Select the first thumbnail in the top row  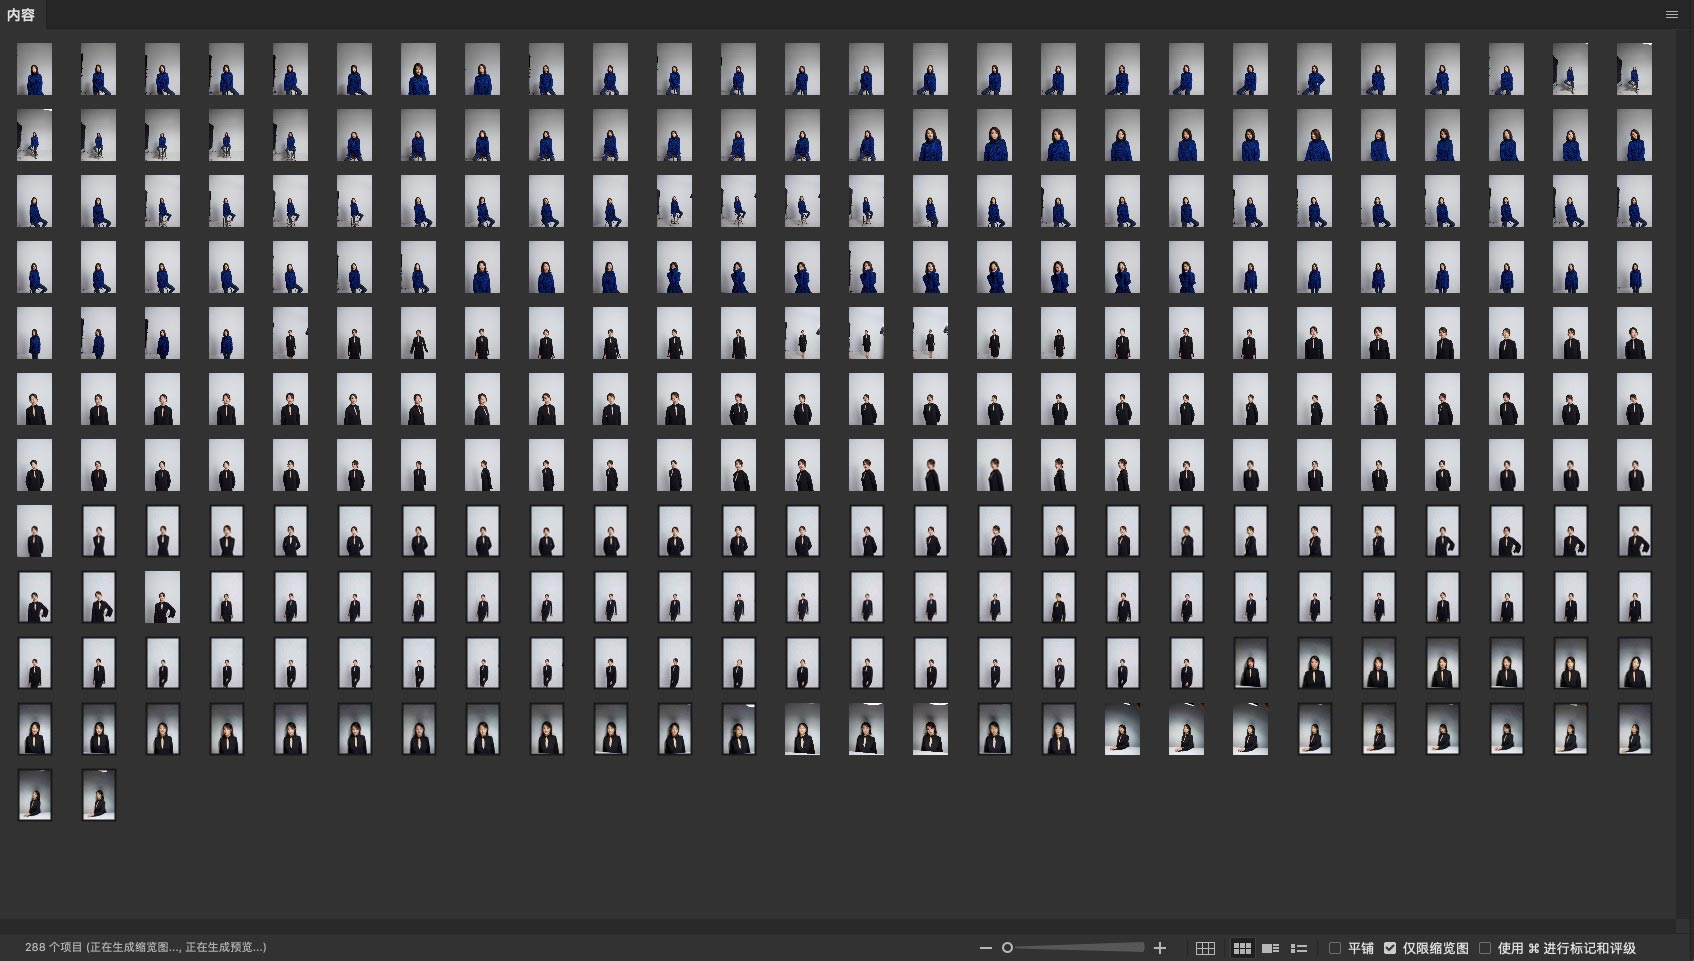(x=34, y=69)
